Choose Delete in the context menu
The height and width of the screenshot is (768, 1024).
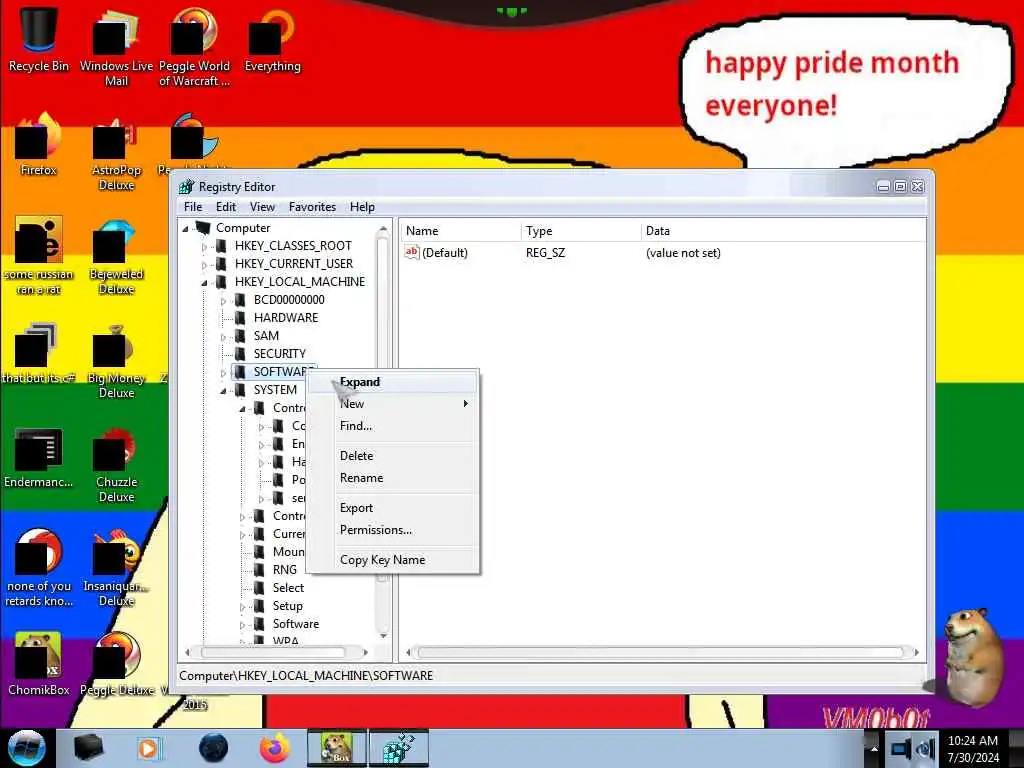(x=393, y=456)
